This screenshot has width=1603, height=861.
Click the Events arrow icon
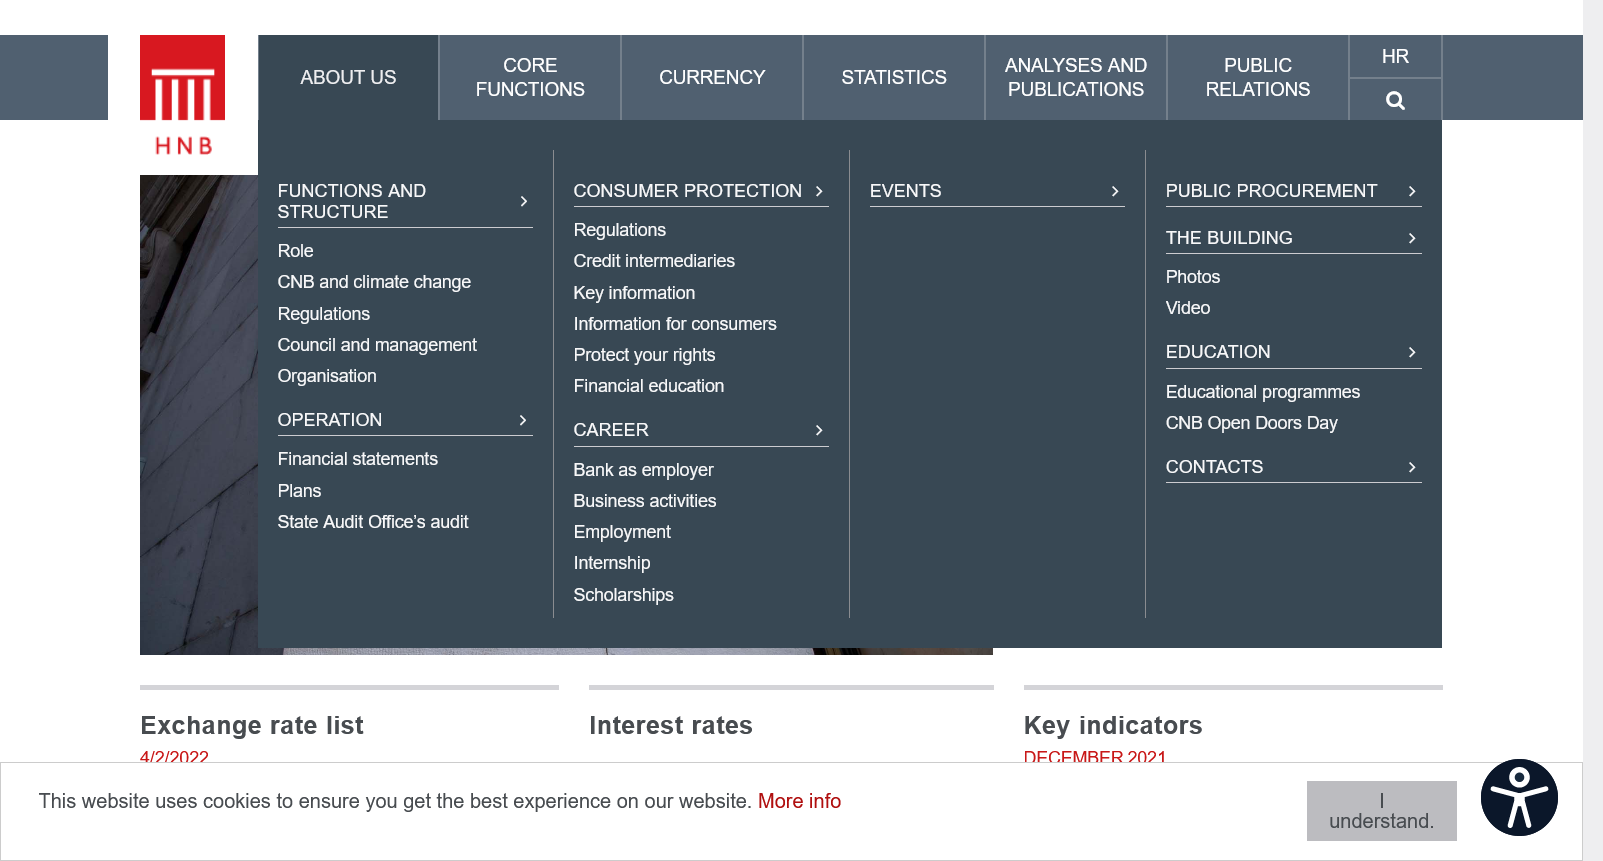[1115, 191]
